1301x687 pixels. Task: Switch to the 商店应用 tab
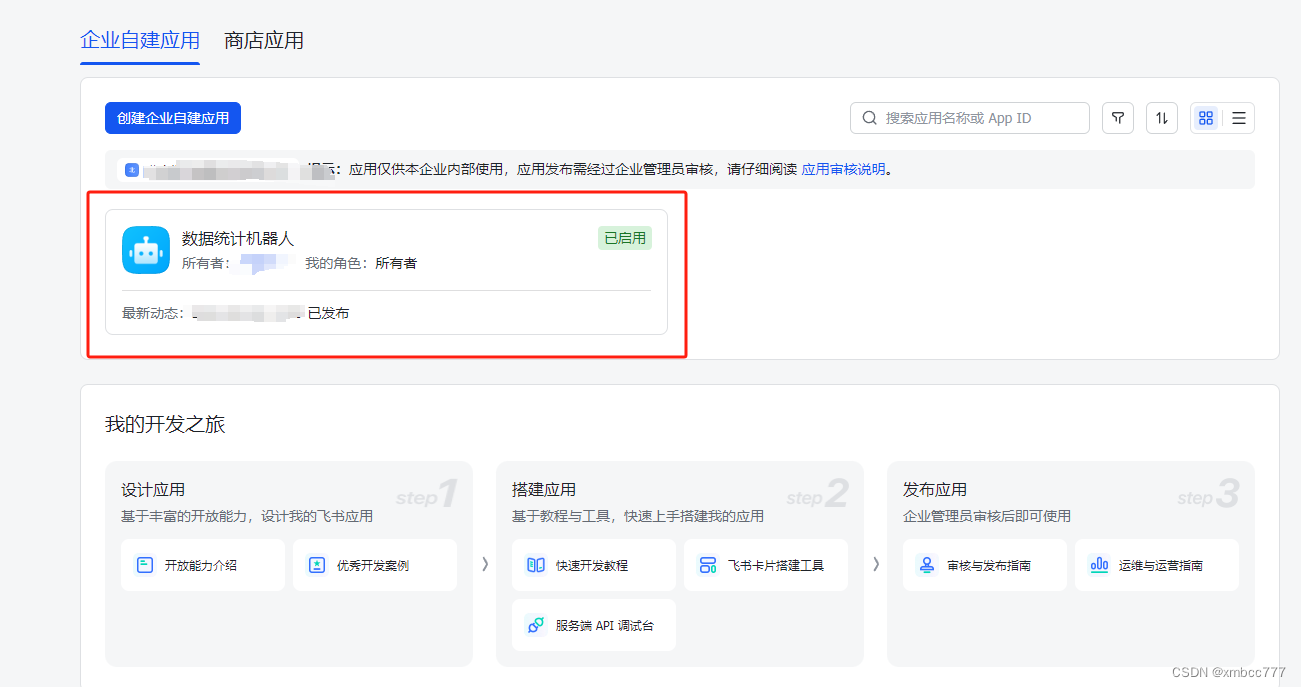click(x=263, y=41)
